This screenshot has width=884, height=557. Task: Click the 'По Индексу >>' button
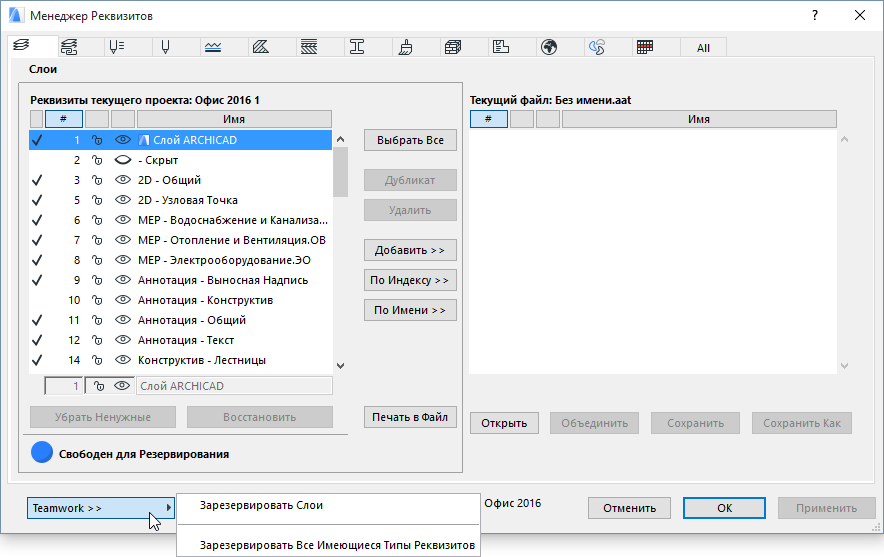pyautogui.click(x=410, y=280)
